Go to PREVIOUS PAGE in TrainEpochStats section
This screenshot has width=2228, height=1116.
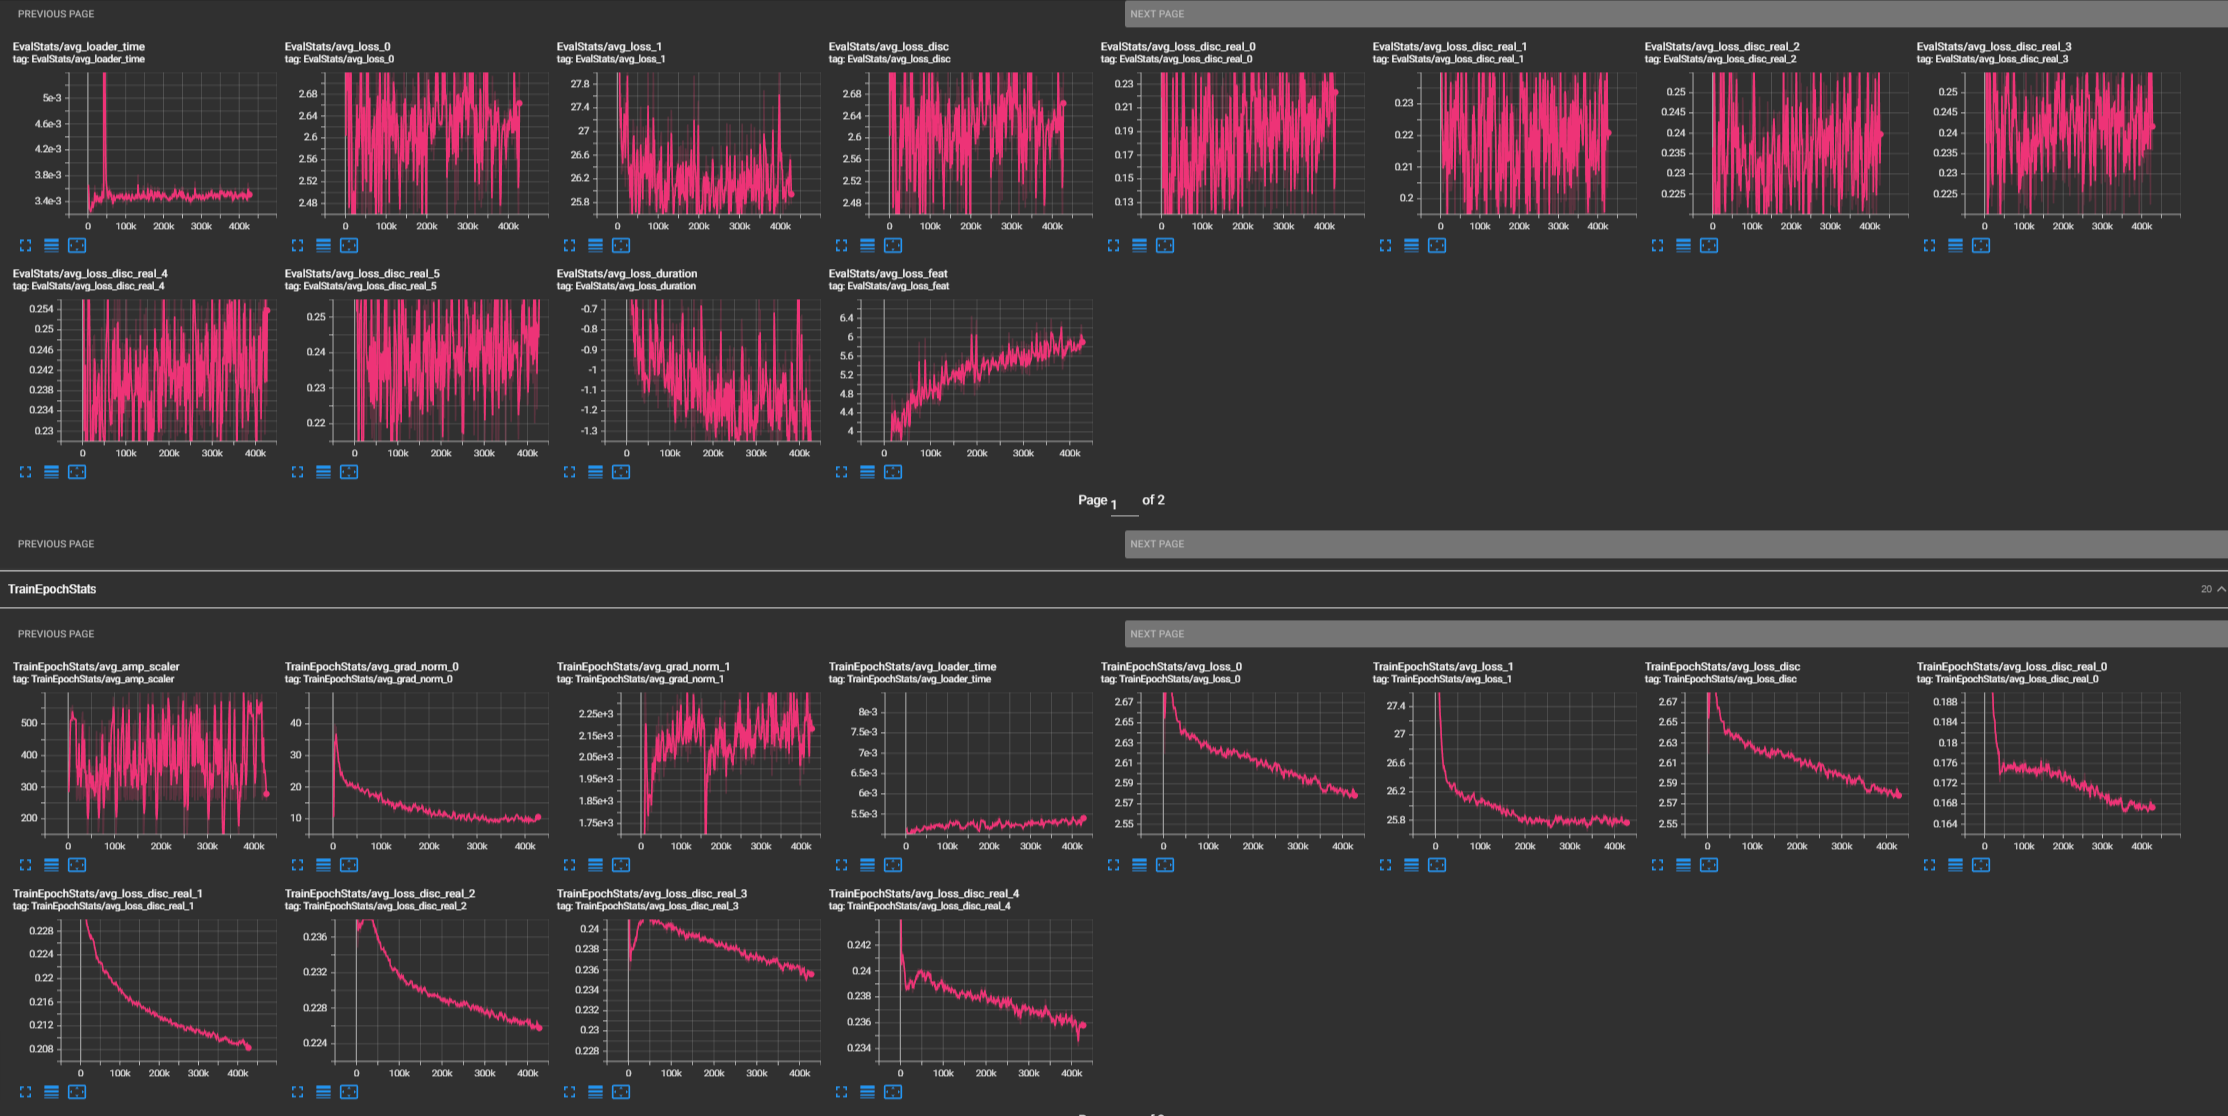pos(56,634)
